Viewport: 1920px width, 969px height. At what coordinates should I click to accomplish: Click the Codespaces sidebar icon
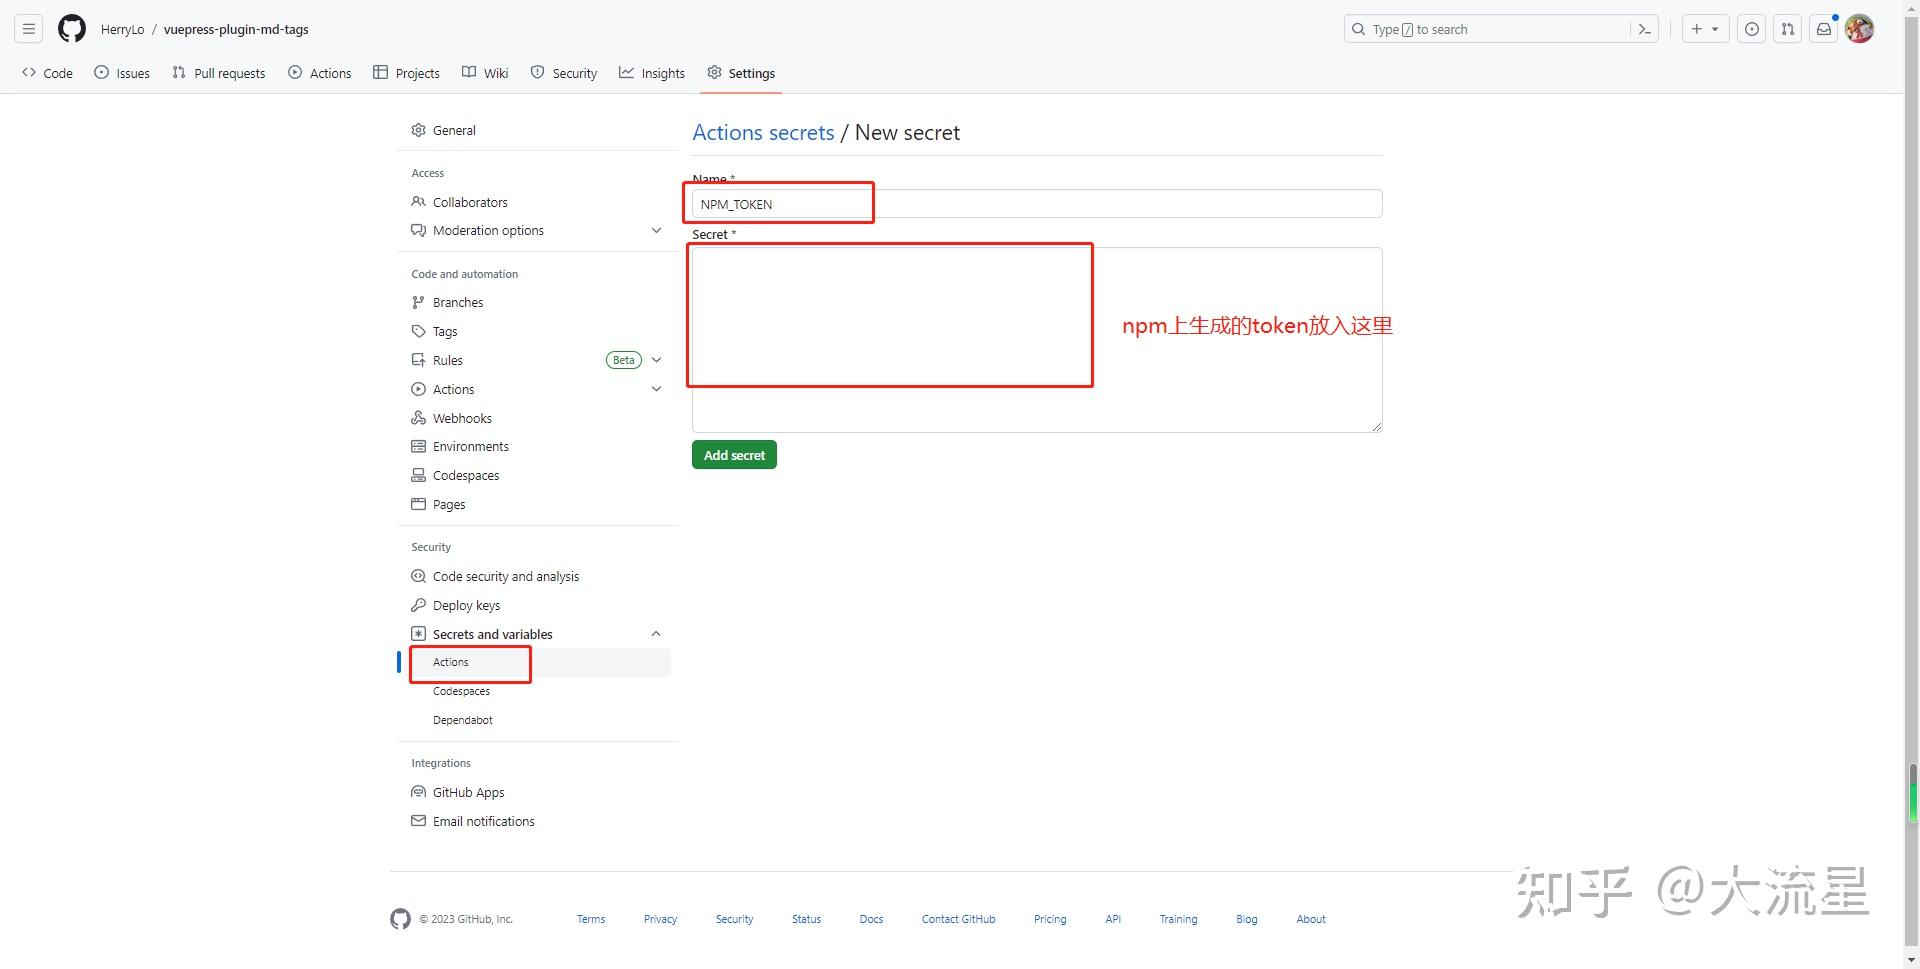coord(418,475)
